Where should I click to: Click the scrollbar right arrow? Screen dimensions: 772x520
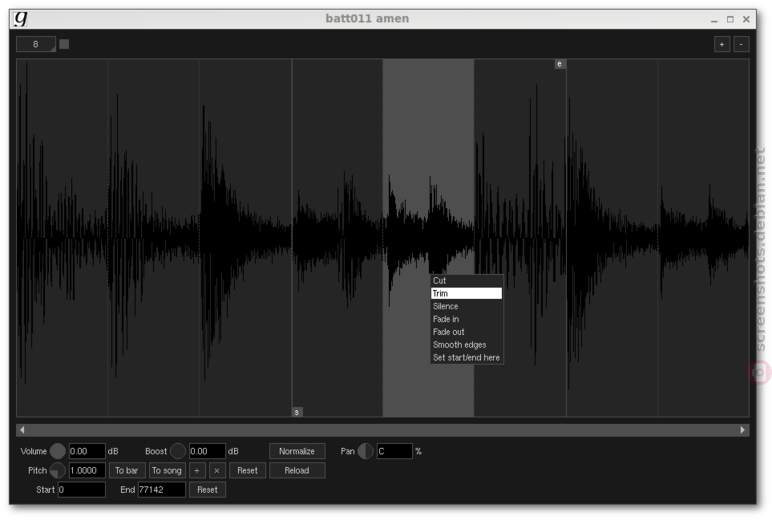click(x=742, y=430)
